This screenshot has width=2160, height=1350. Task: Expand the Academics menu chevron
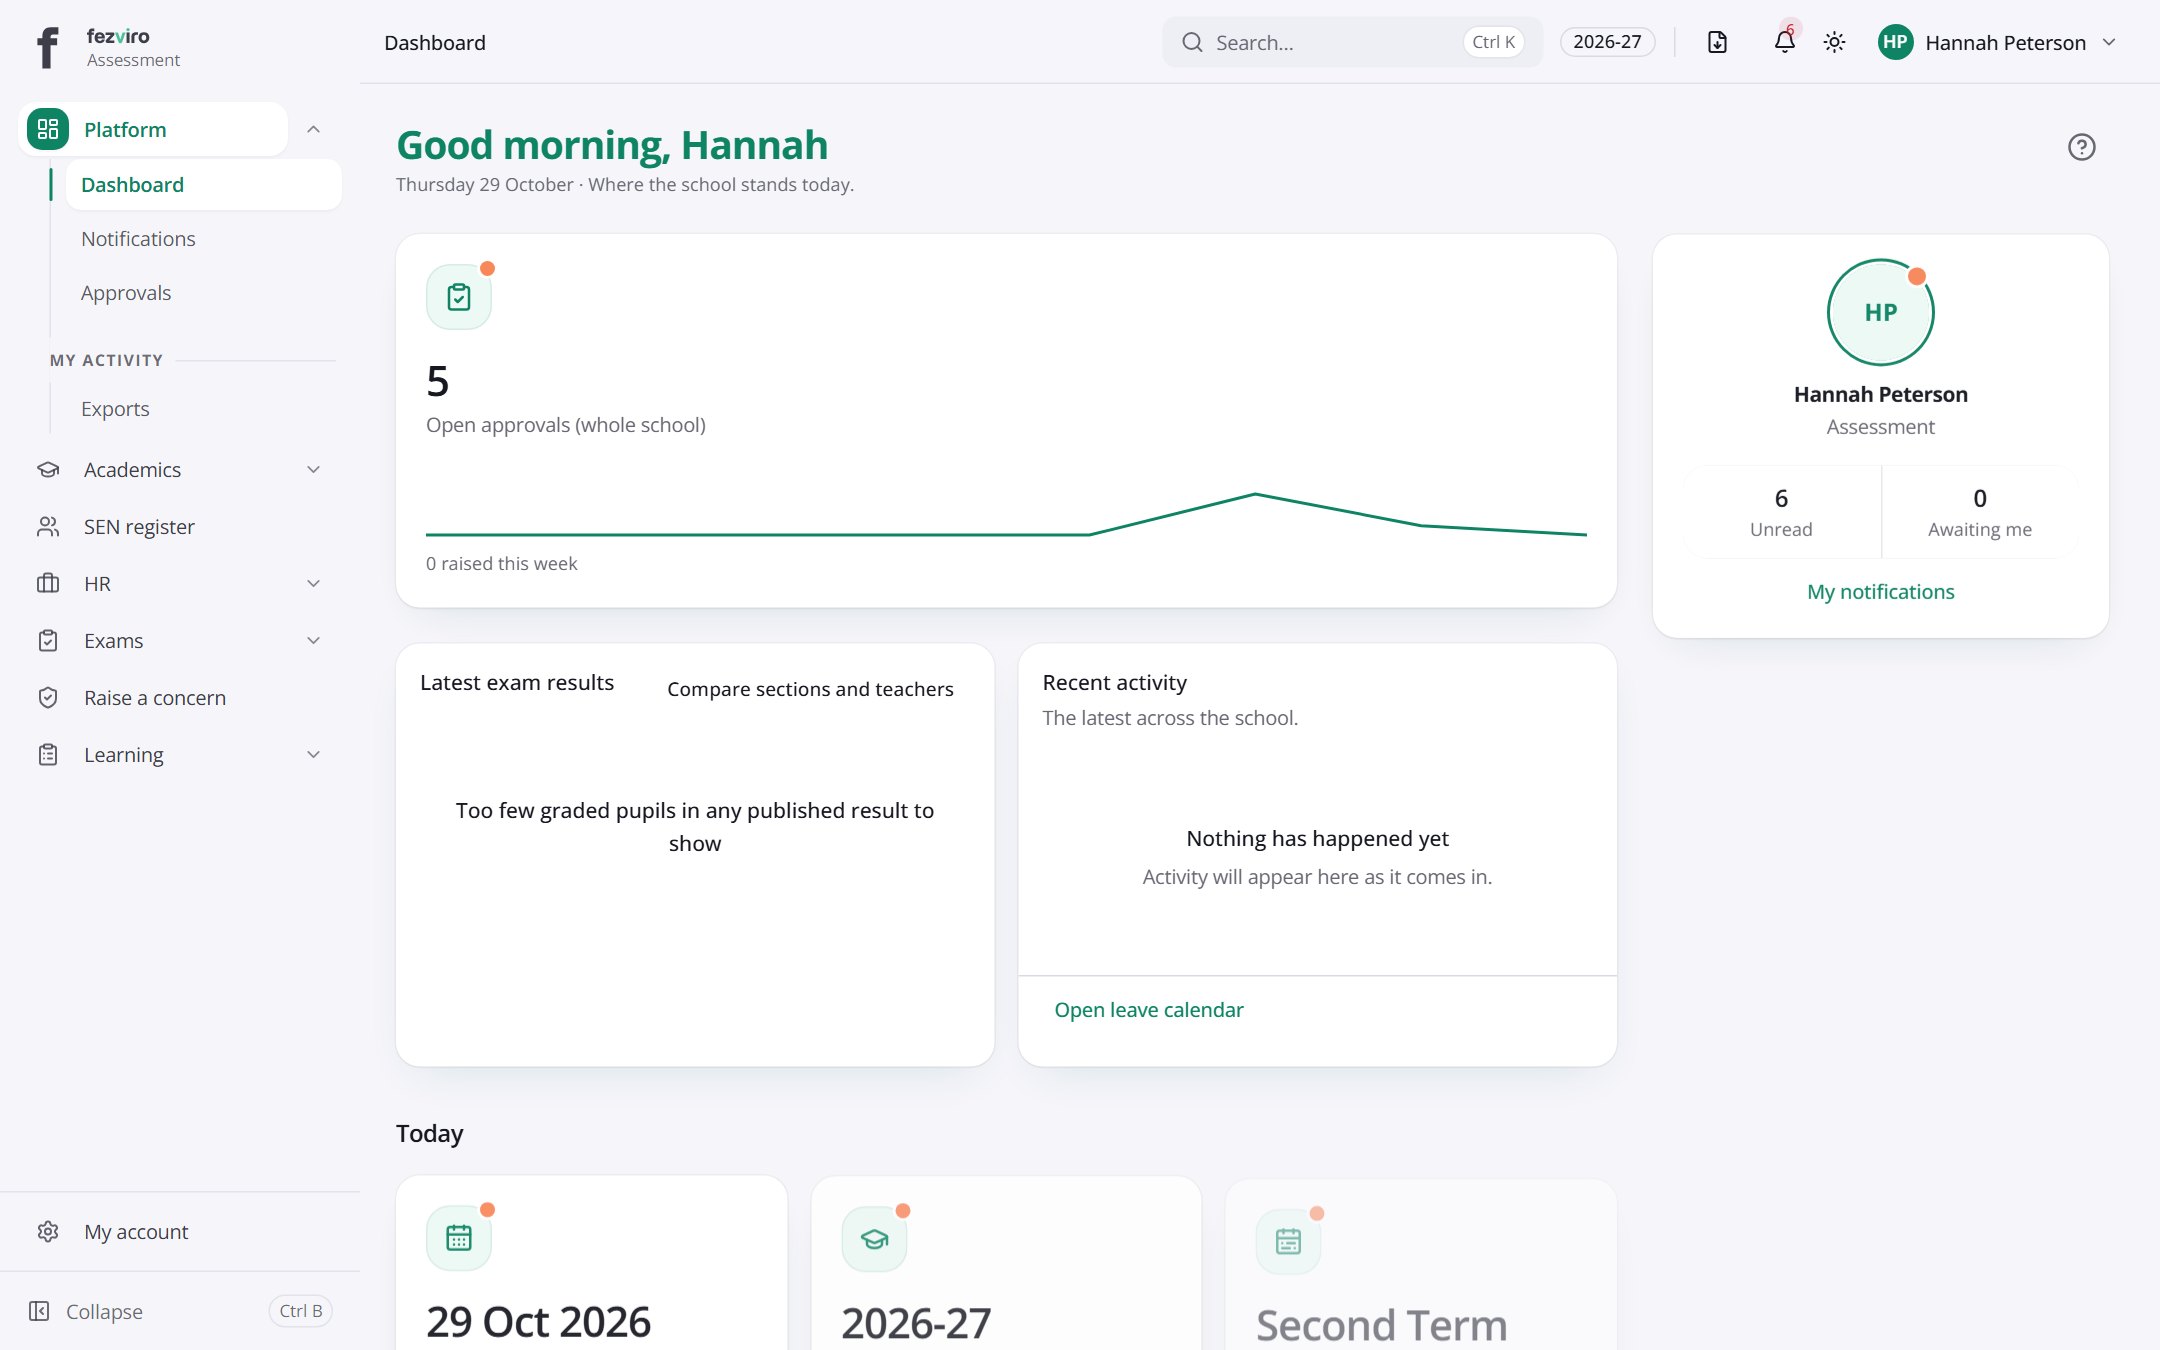313,470
